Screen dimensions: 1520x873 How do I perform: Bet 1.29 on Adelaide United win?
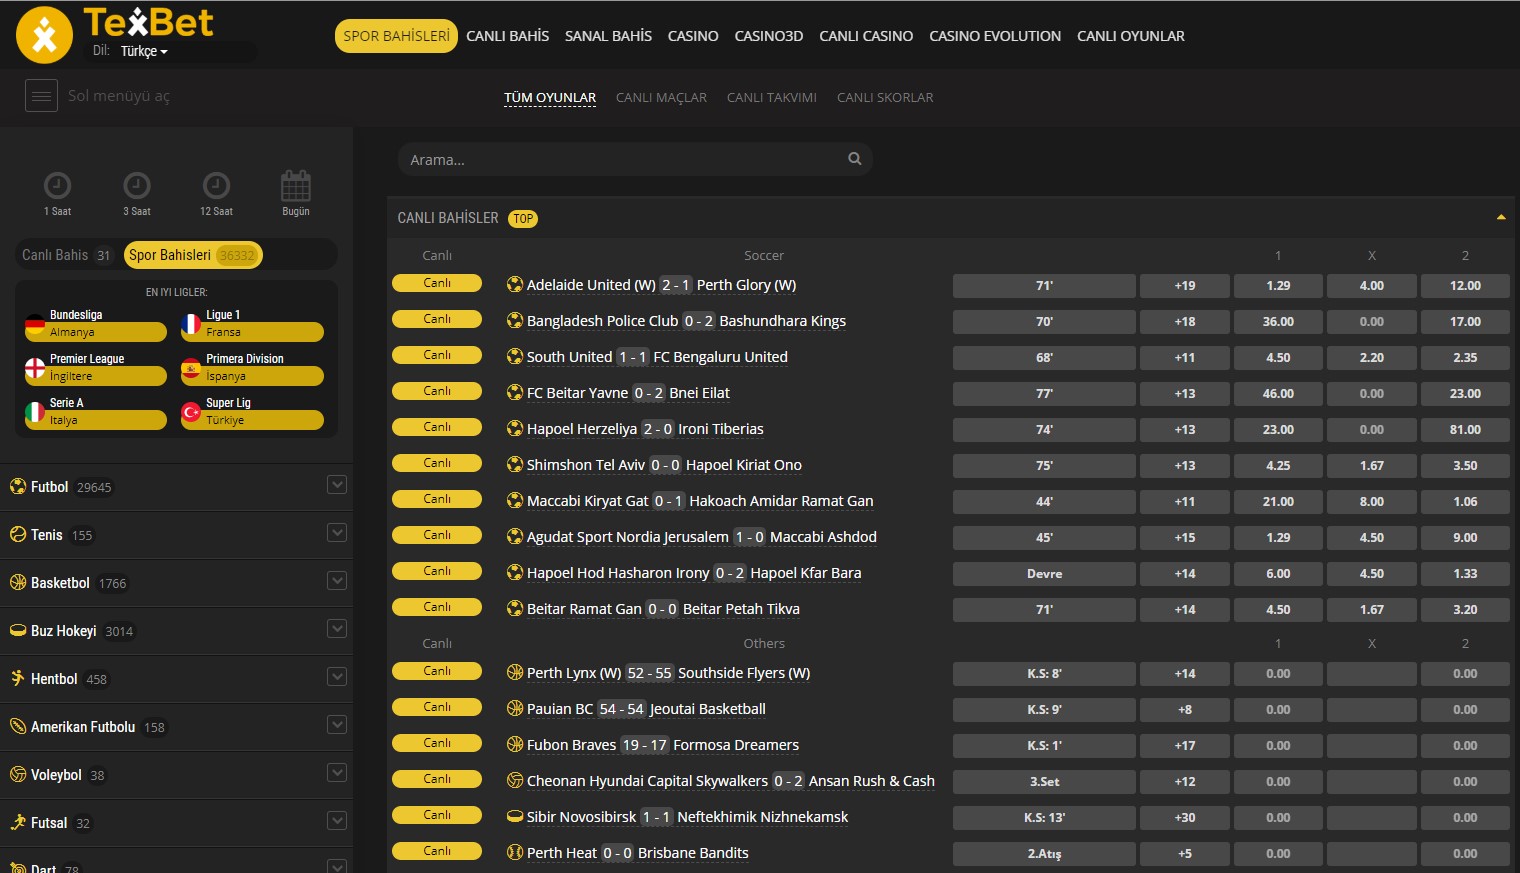[x=1278, y=286]
